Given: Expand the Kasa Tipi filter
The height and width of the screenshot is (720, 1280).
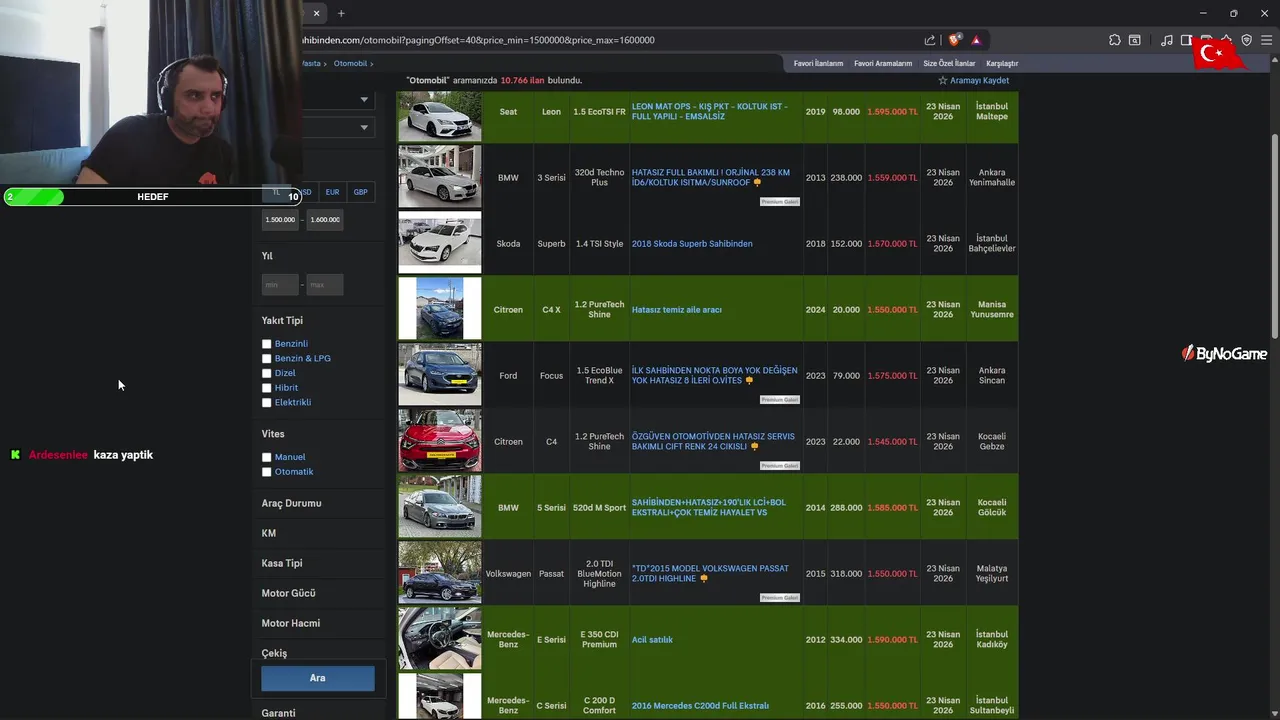Looking at the screenshot, I should pyautogui.click(x=282, y=563).
